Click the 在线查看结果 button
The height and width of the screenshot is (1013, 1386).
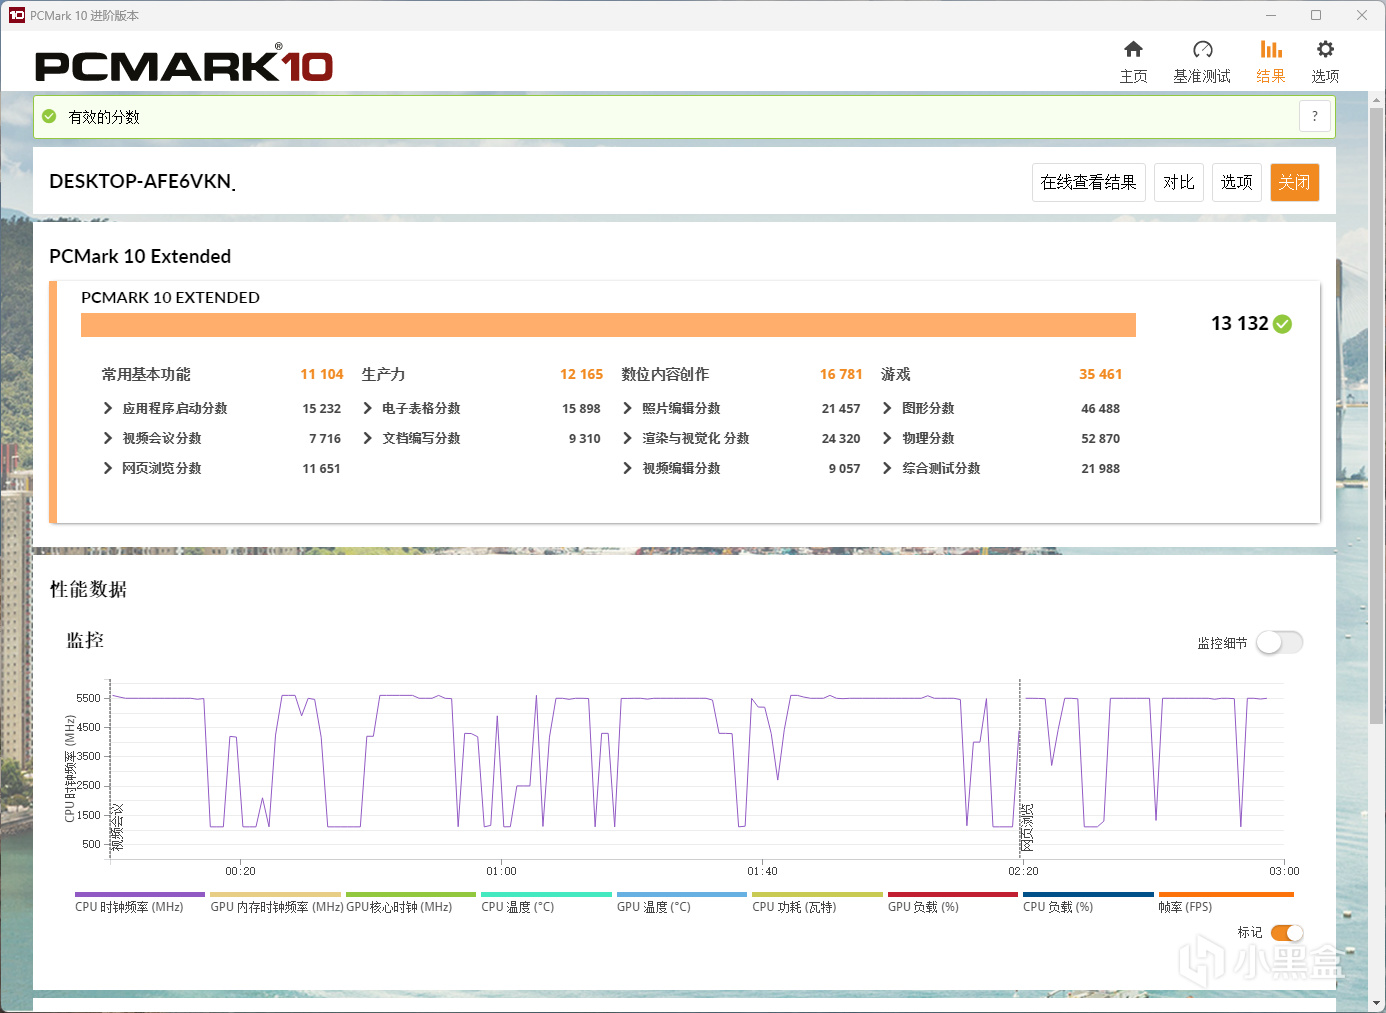(x=1088, y=182)
